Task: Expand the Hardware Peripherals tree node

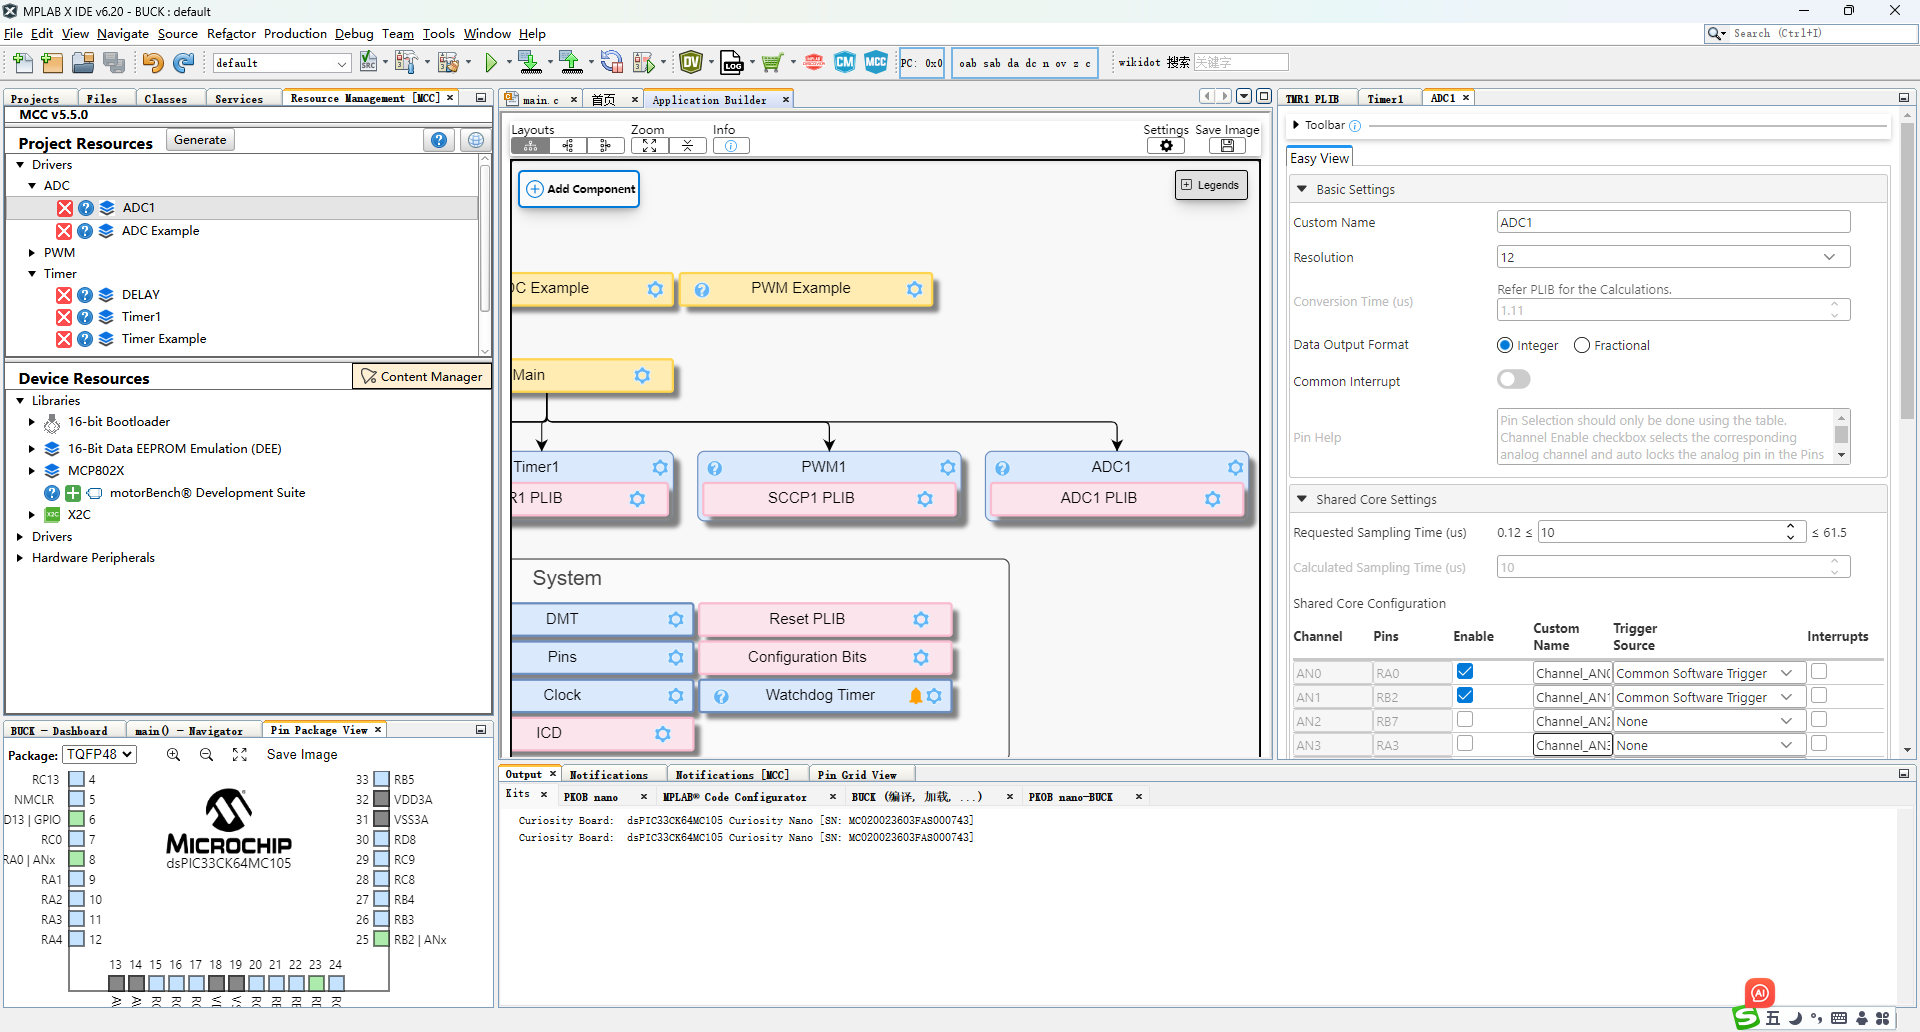Action: [x=20, y=558]
